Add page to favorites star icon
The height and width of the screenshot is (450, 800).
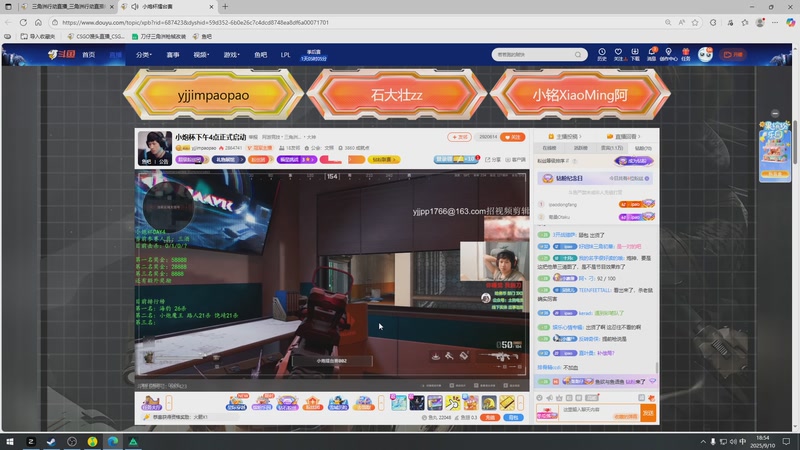tap(695, 22)
